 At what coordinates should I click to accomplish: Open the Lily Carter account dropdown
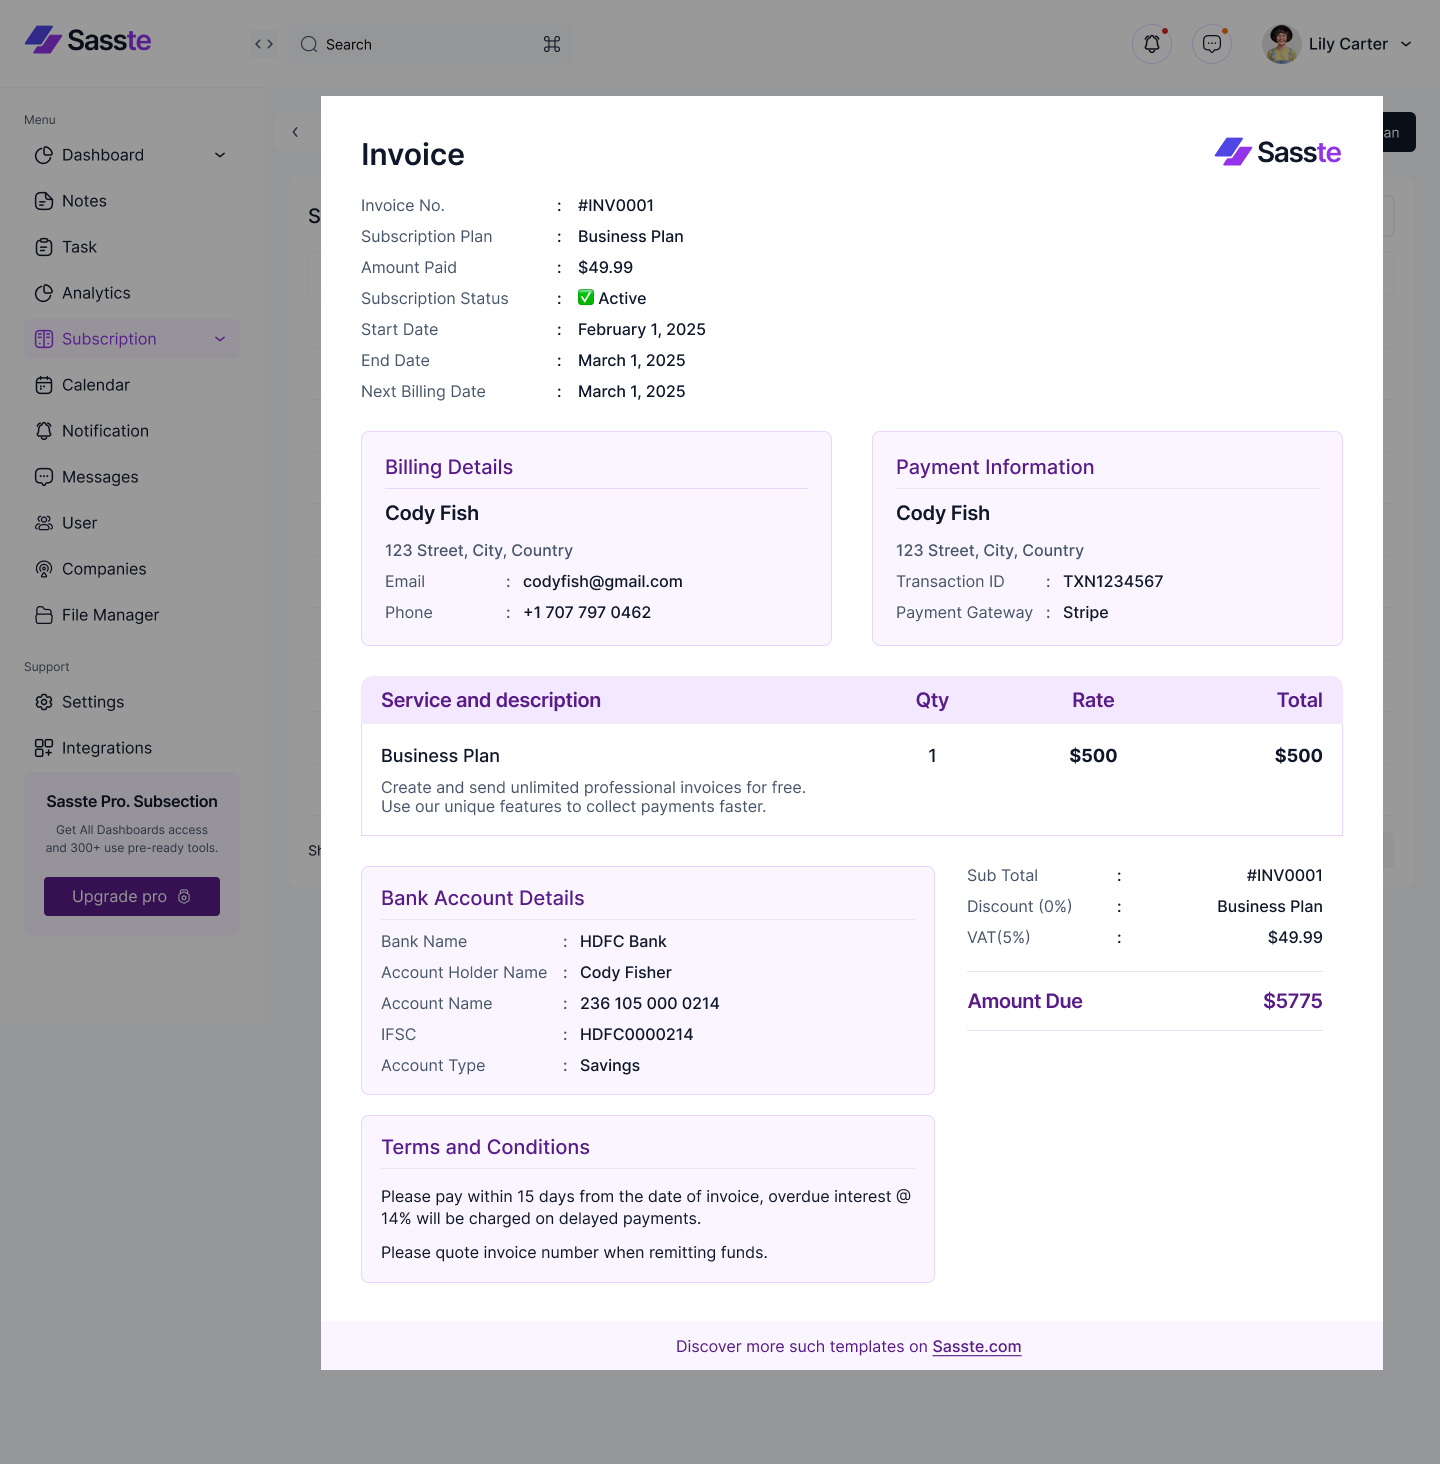click(1407, 43)
